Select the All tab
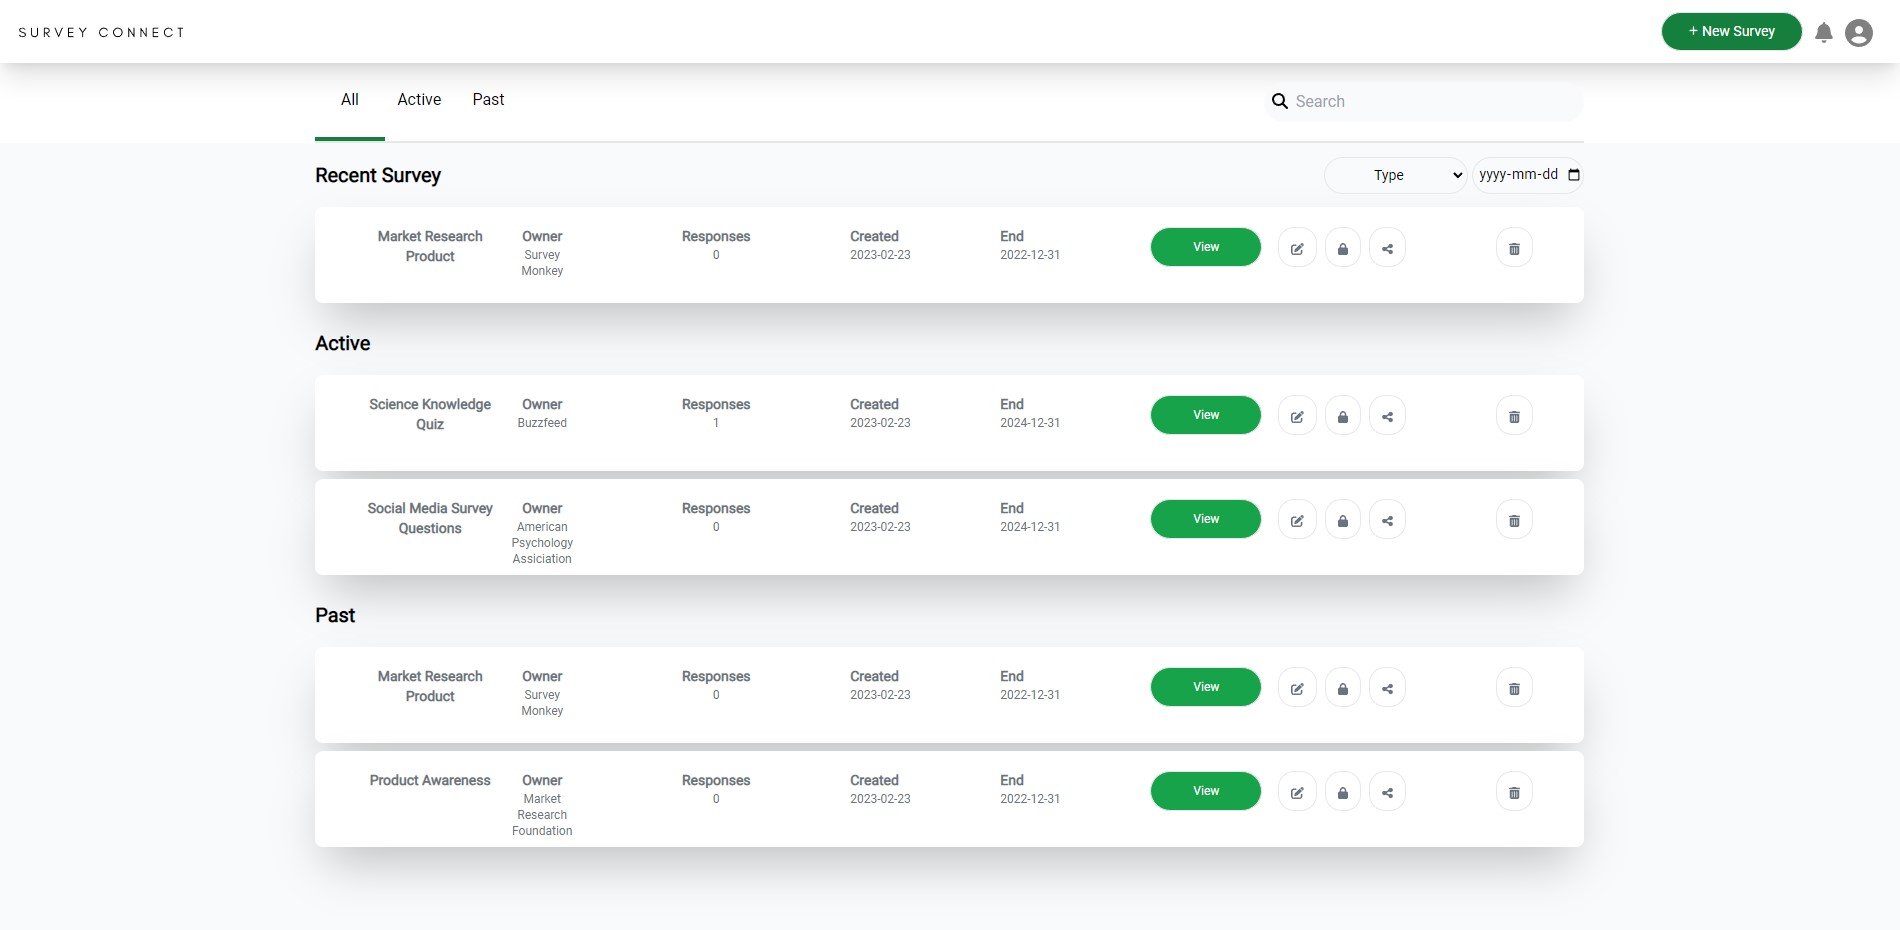 point(349,99)
